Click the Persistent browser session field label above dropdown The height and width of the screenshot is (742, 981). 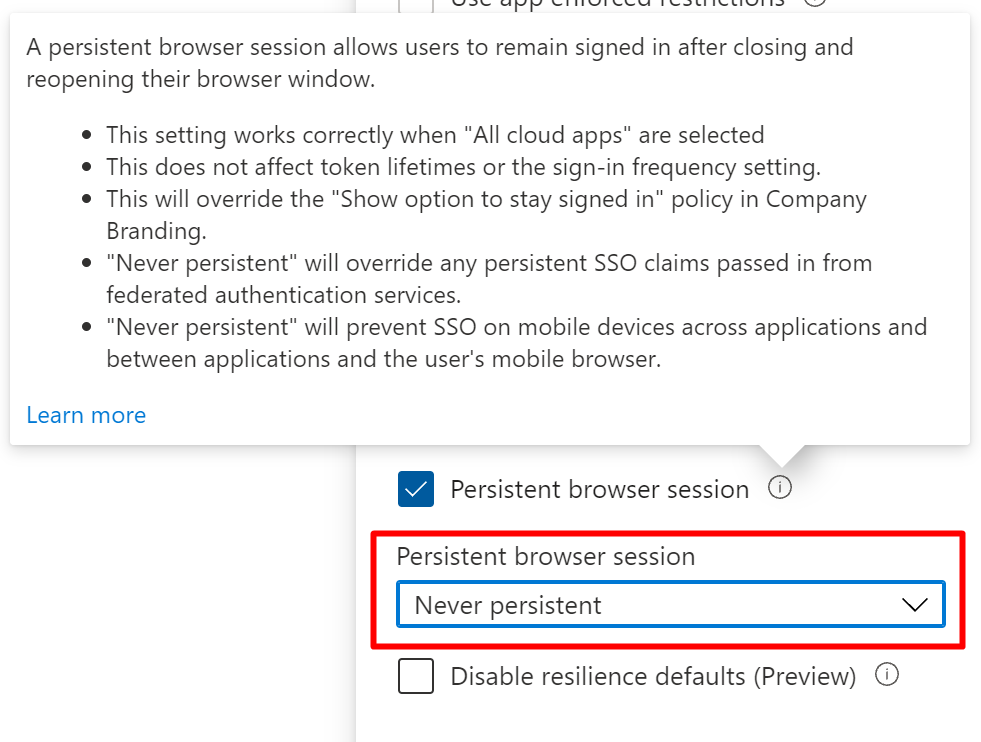pos(545,557)
